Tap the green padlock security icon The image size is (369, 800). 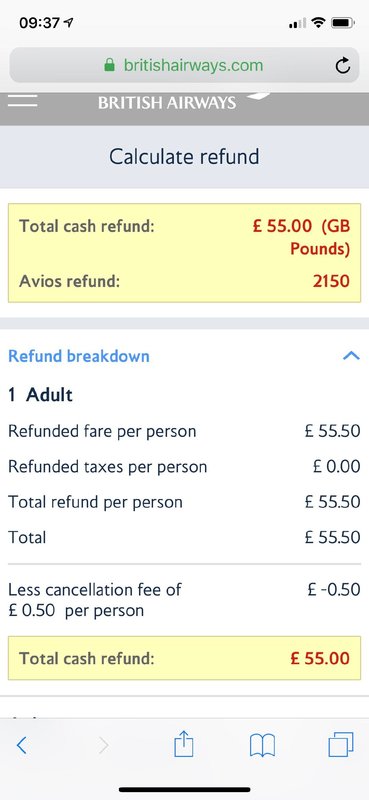[109, 65]
